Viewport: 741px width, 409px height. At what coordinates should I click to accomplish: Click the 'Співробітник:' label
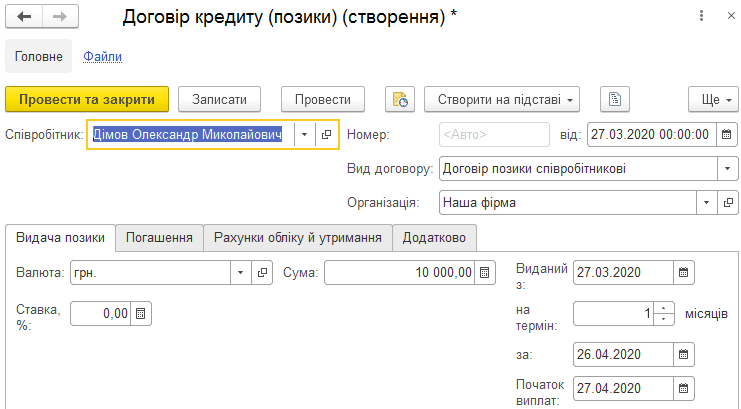coord(44,135)
